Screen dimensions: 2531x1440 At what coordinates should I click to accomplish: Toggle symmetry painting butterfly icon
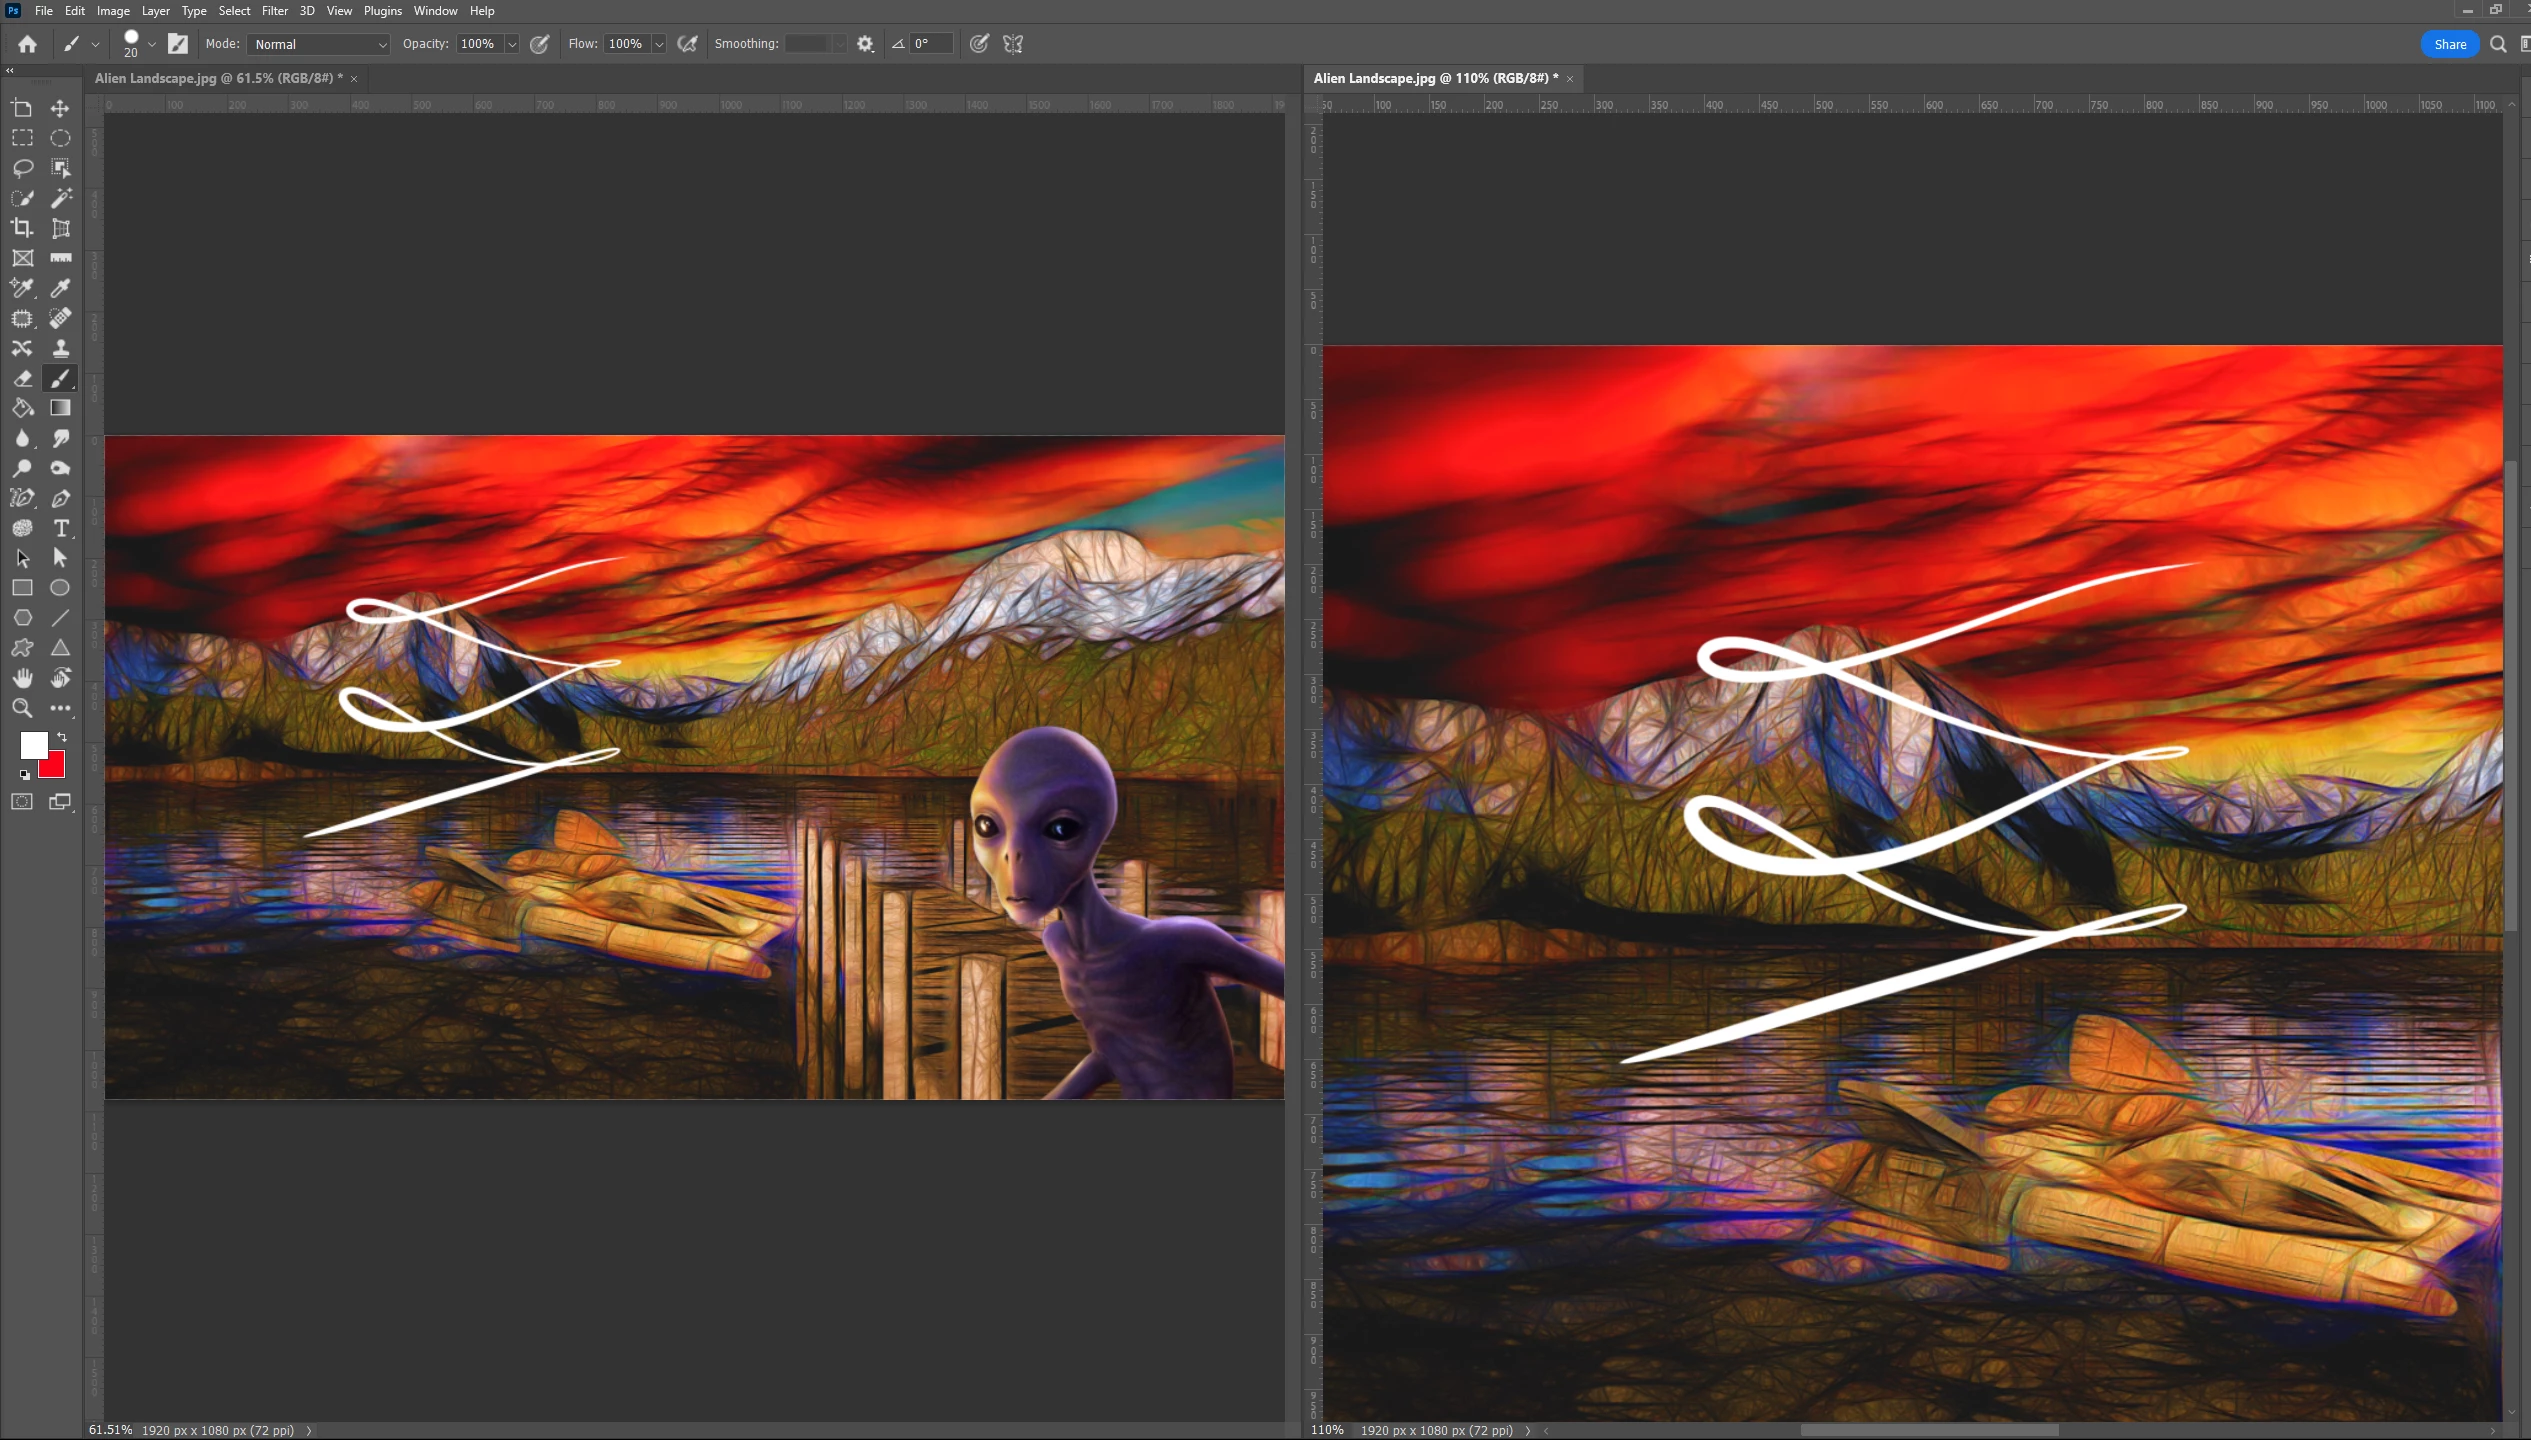pyautogui.click(x=1013, y=44)
